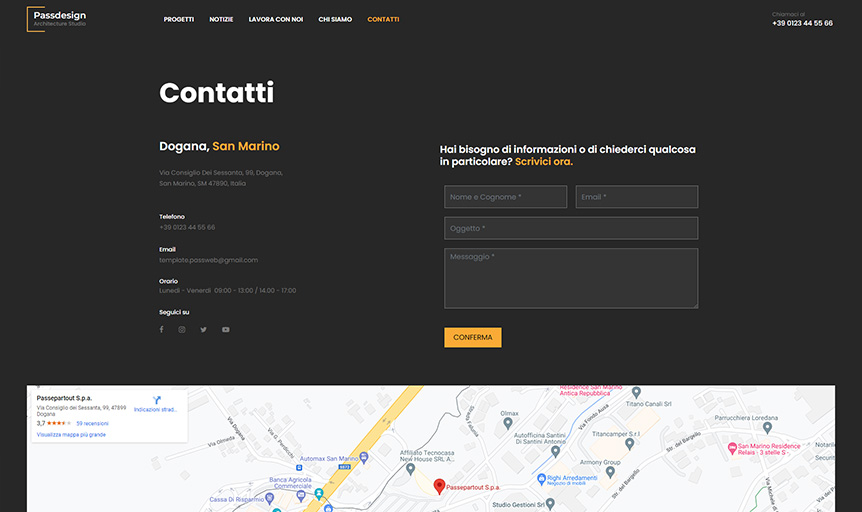Click the directions arrow icon on map card
This screenshot has height=512, width=862.
(156, 400)
